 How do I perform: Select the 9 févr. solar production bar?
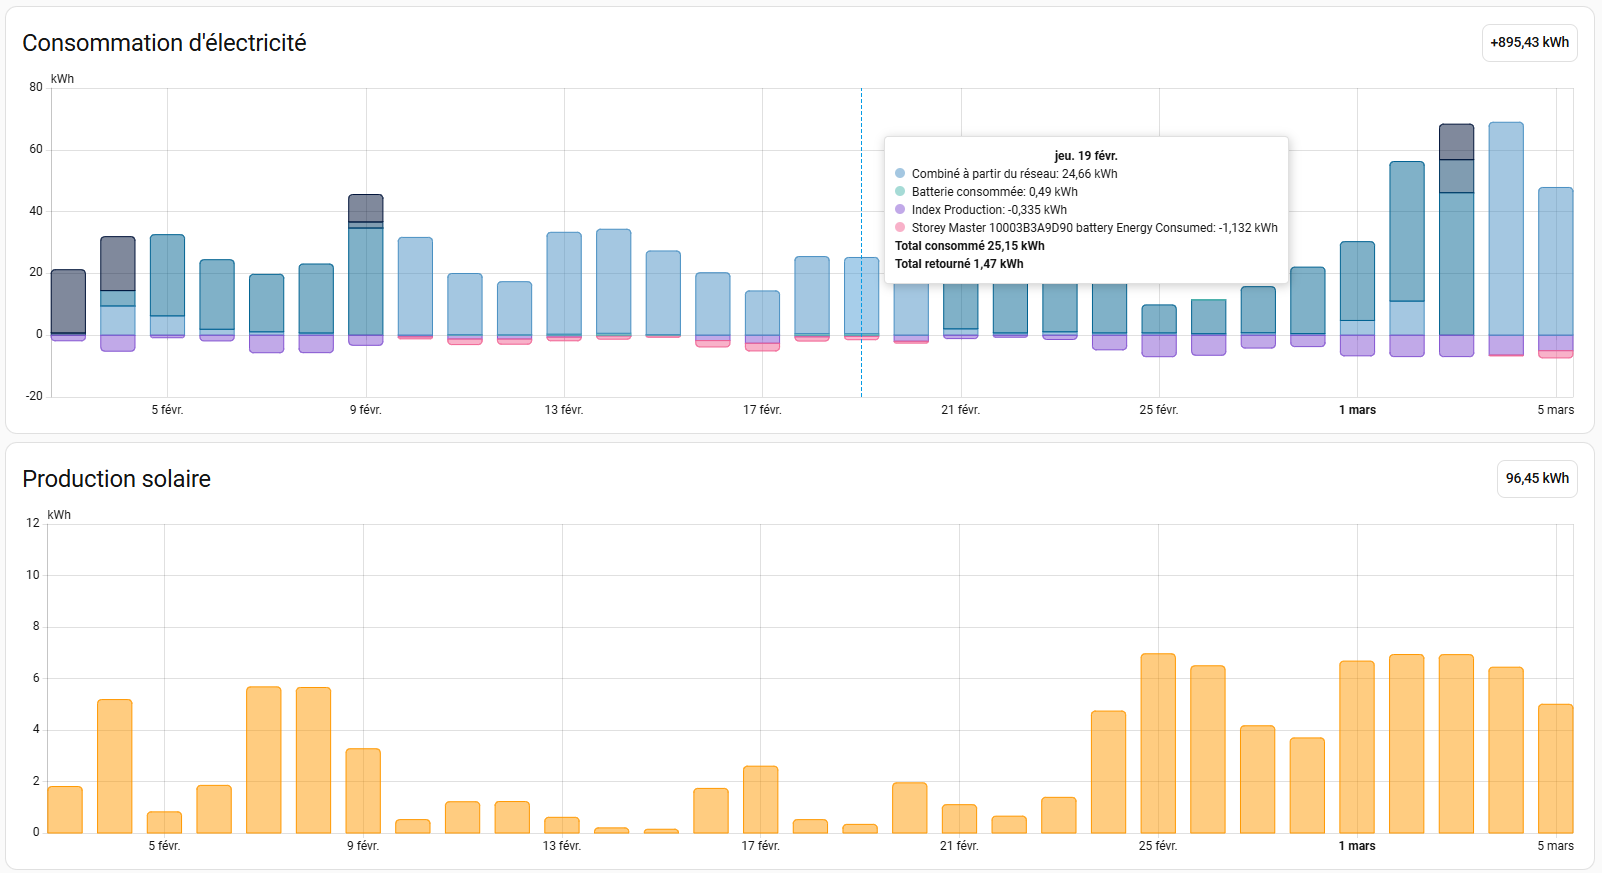point(363,791)
